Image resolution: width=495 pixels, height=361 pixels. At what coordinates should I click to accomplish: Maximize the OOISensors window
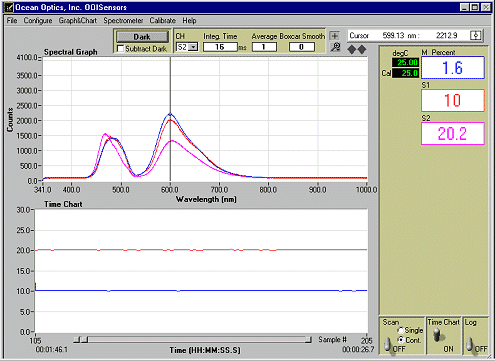pyautogui.click(x=475, y=7)
